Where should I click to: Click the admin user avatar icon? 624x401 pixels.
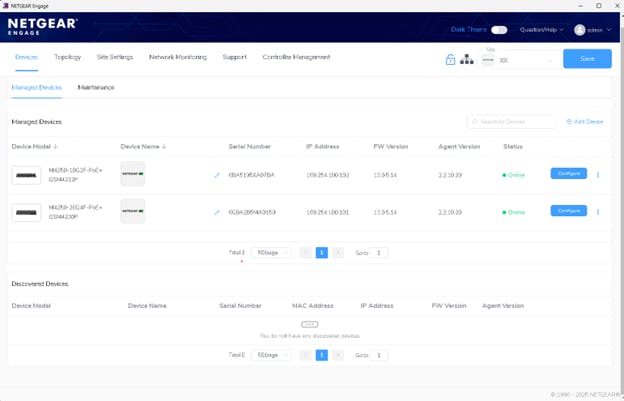click(x=579, y=30)
